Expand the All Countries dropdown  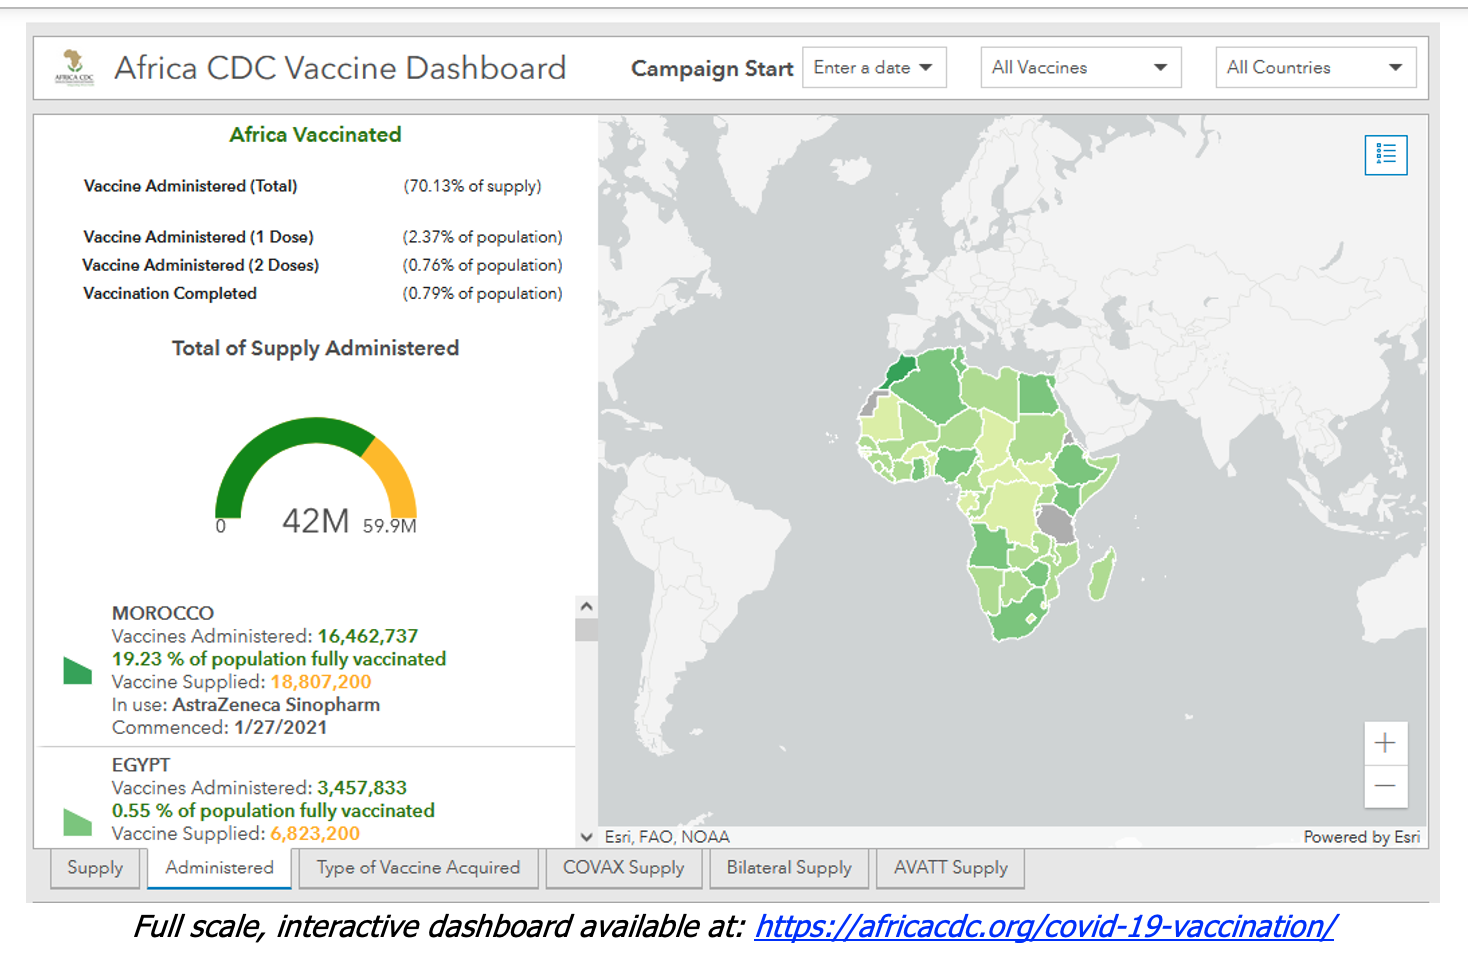(1315, 67)
